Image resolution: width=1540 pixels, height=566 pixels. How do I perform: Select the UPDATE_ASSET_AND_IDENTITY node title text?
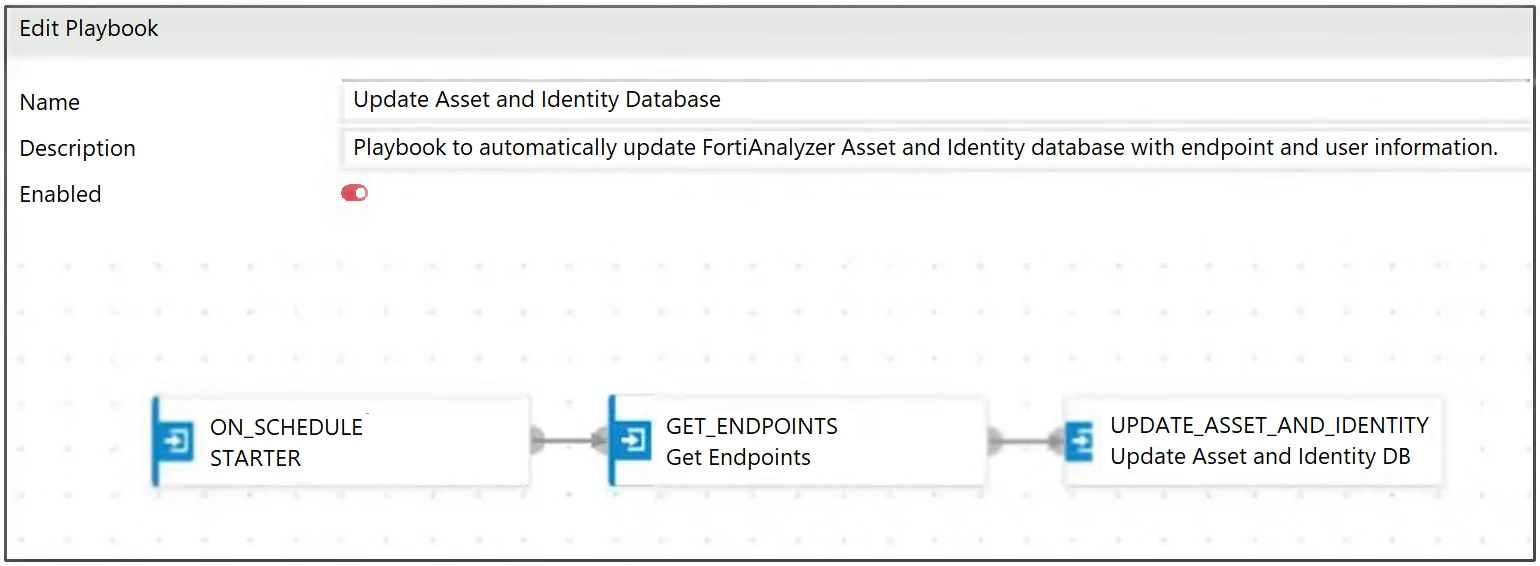pyautogui.click(x=1269, y=425)
